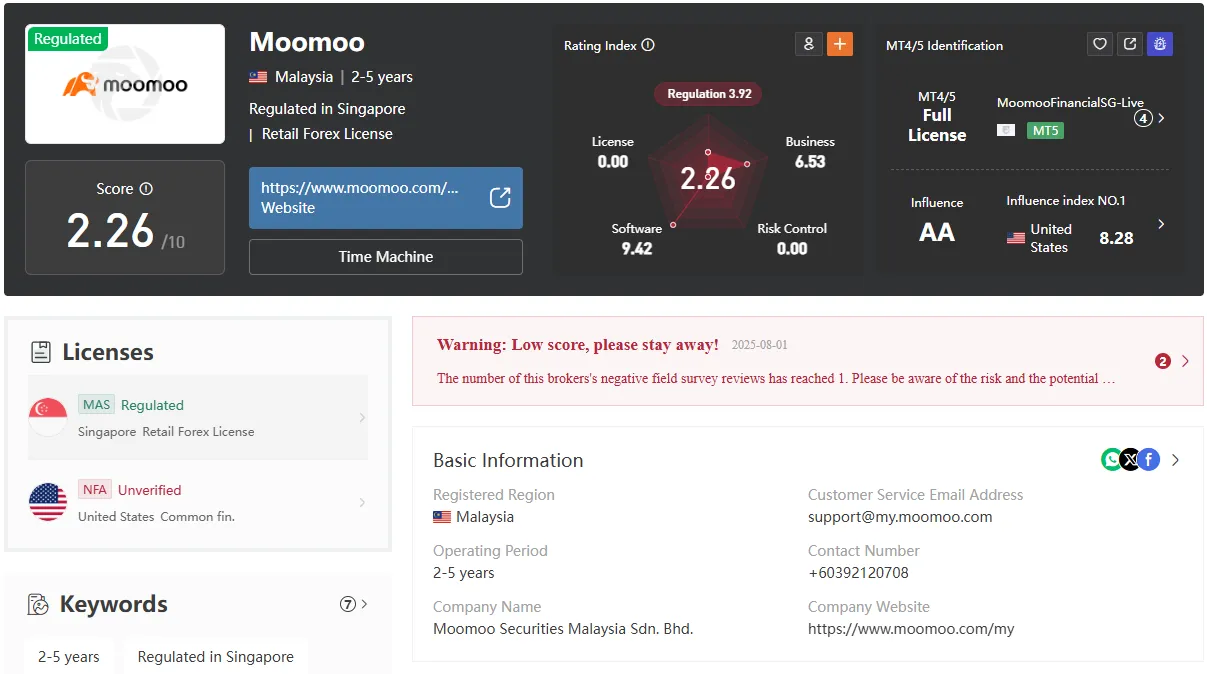Click the Business 6.53 rating value

pyautogui.click(x=810, y=161)
